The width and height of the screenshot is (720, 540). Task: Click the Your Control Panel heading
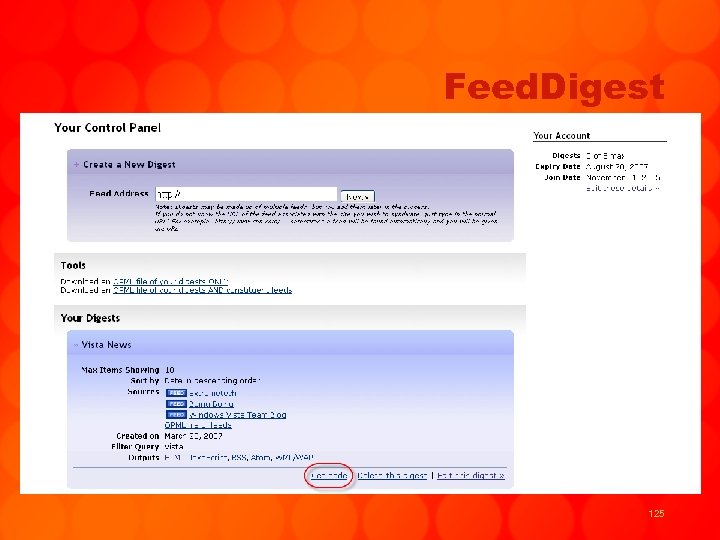point(107,128)
